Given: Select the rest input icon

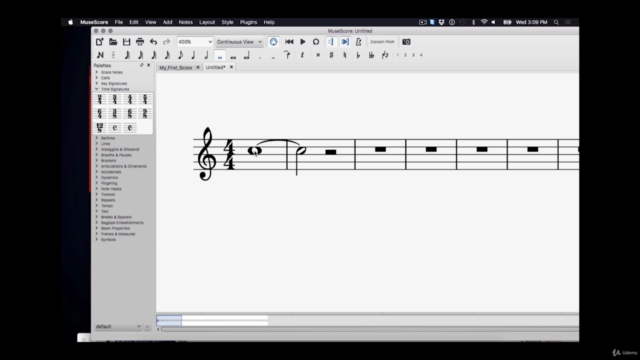Looking at the screenshot, I should click(302, 55).
